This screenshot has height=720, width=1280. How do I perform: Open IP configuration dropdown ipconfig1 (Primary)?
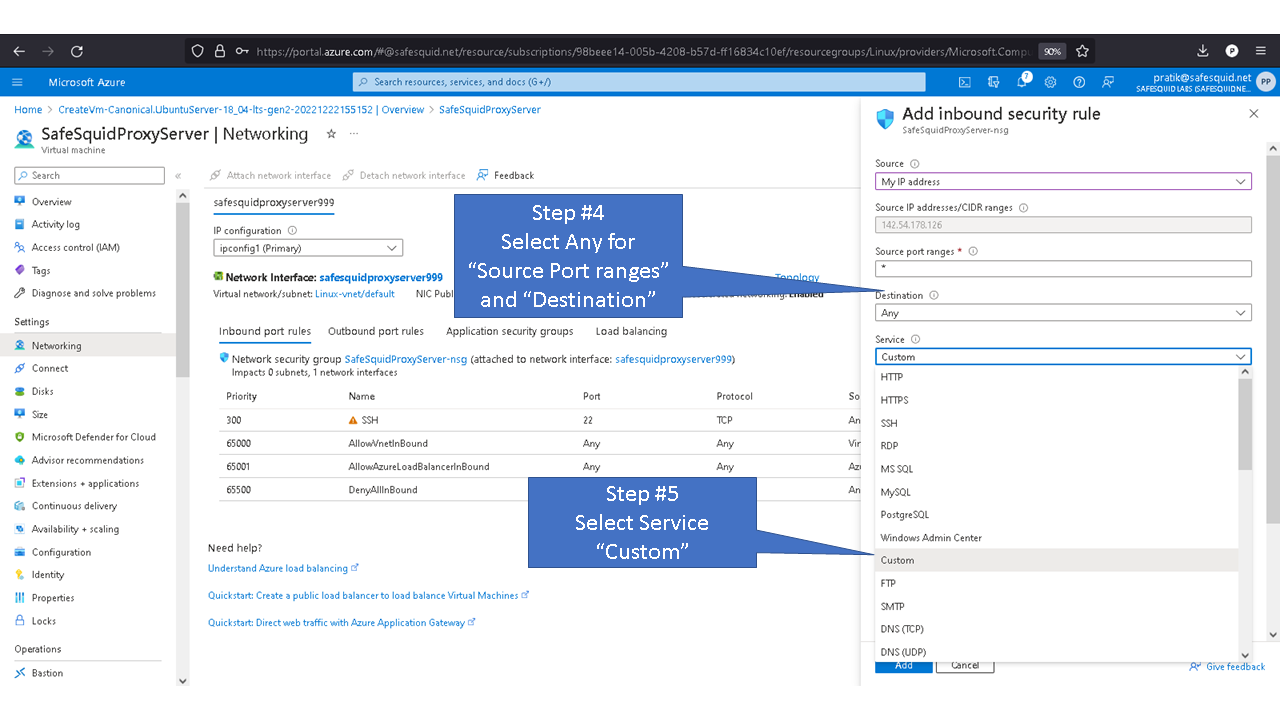tap(308, 248)
